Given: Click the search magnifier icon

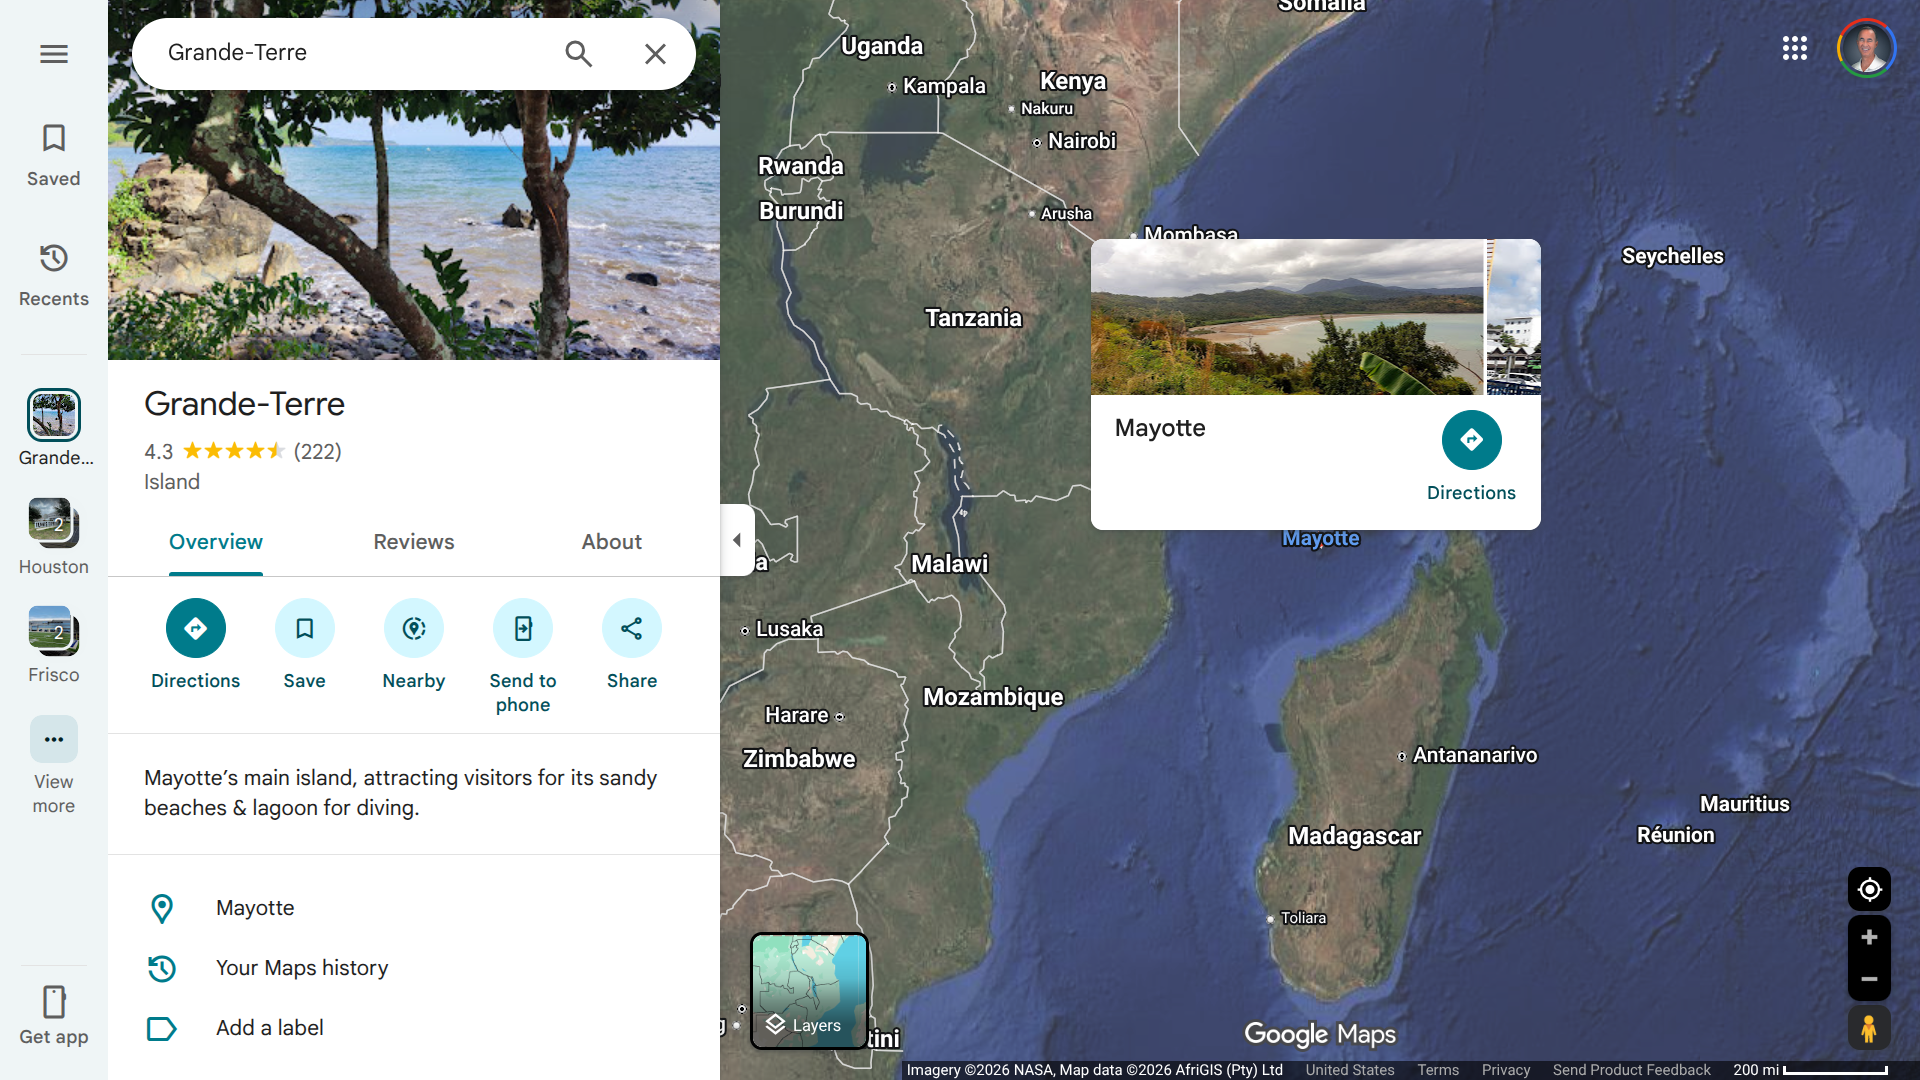Looking at the screenshot, I should [578, 54].
